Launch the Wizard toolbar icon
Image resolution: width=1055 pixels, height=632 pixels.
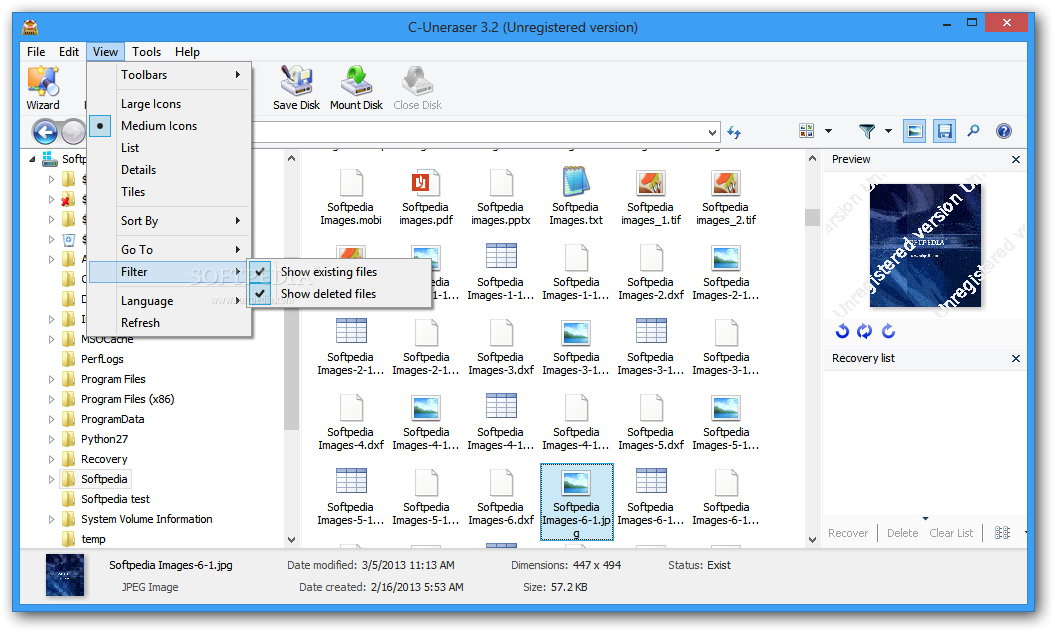[43, 87]
